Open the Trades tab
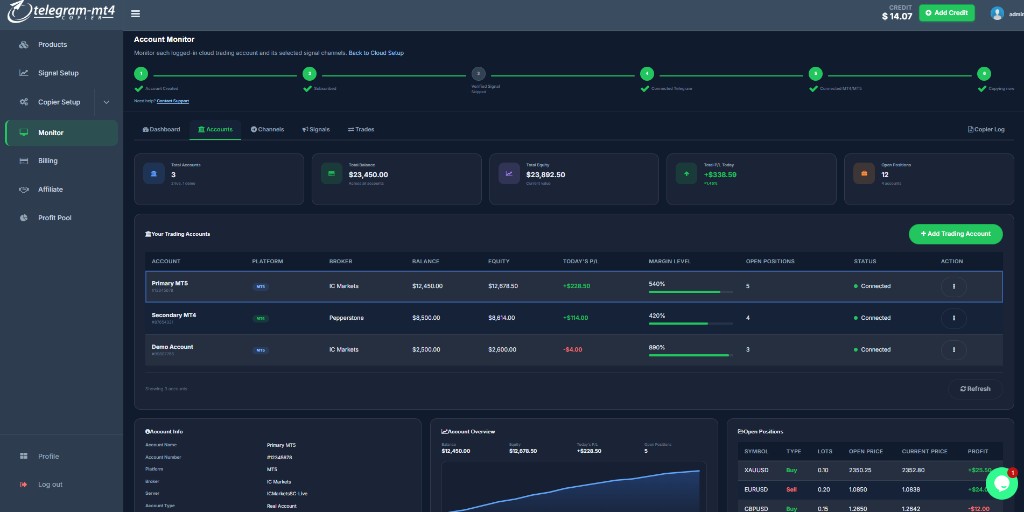Screen dimensions: 1024x512 click(360, 129)
